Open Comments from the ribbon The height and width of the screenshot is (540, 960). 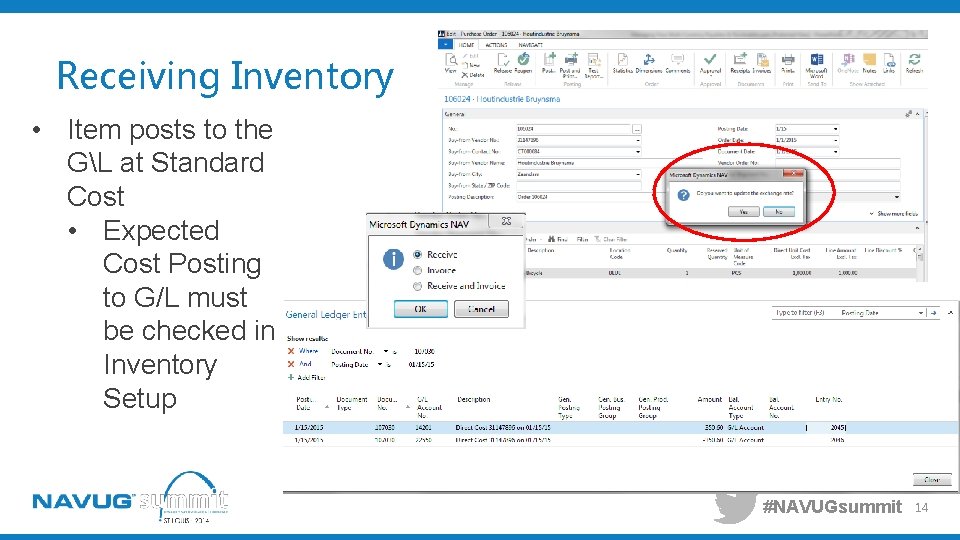tap(677, 63)
